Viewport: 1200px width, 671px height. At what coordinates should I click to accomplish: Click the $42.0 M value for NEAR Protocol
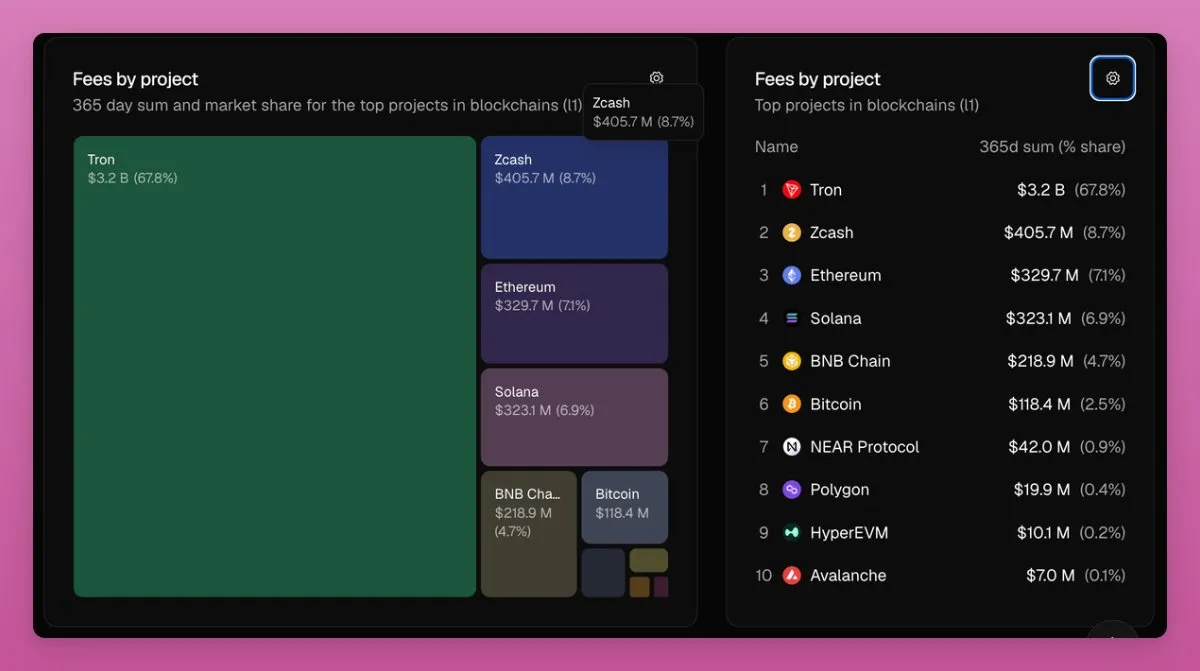[1039, 447]
